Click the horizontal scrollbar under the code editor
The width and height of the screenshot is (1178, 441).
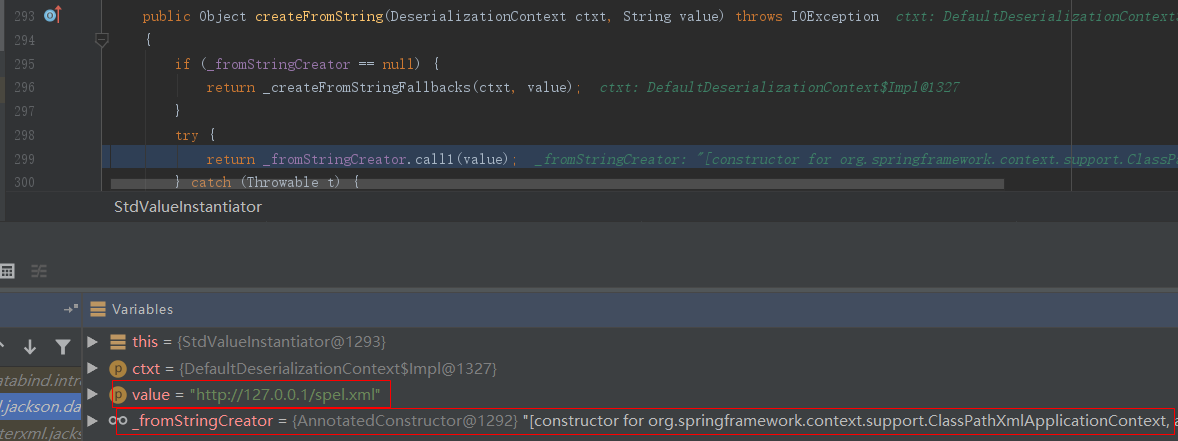click(x=556, y=184)
